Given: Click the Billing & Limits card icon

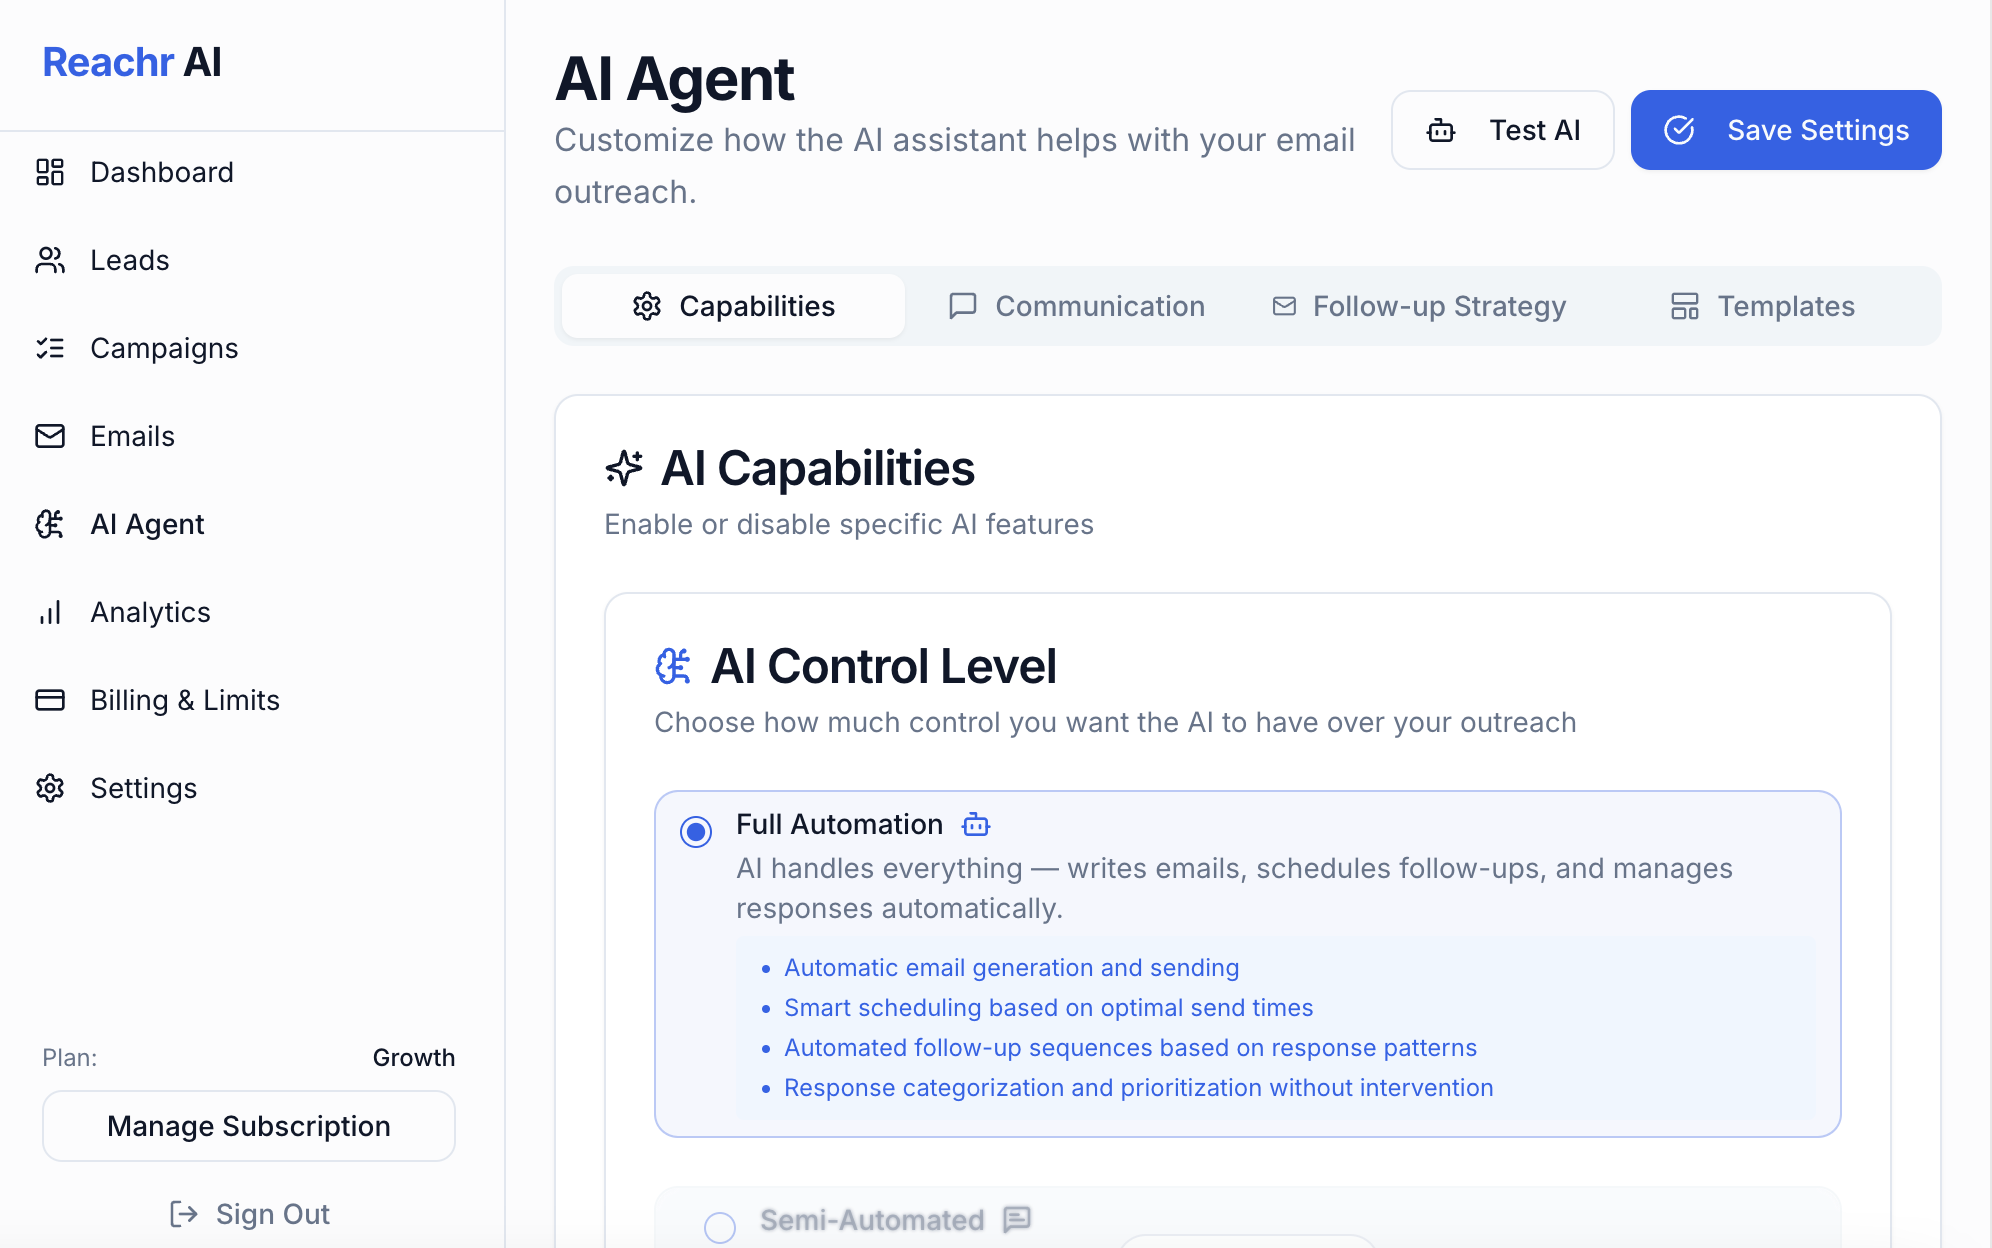Looking at the screenshot, I should coord(50,700).
